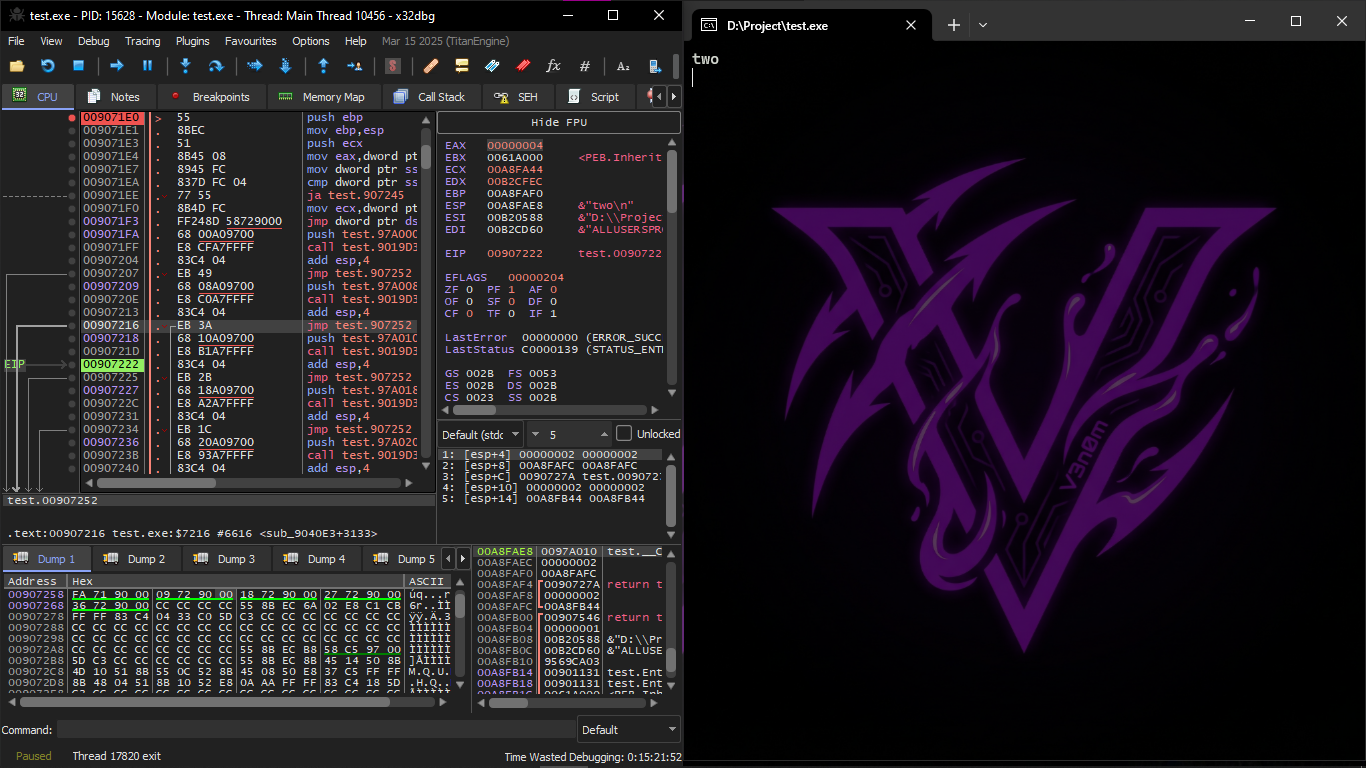Screen dimensions: 1366x768
Task: Open the command type Default dropdown
Action: pos(628,730)
